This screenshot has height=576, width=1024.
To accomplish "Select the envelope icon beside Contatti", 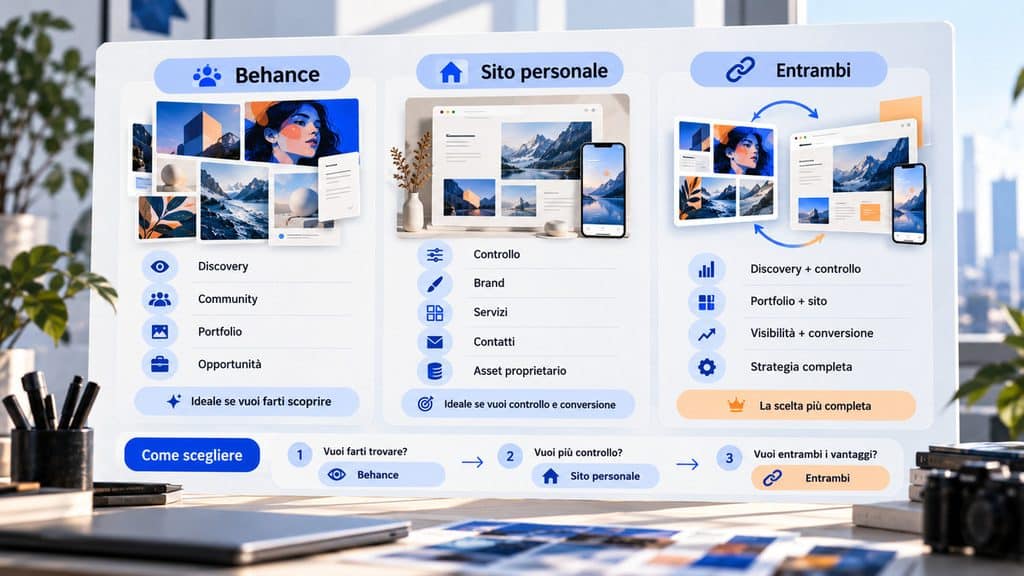I will point(435,342).
